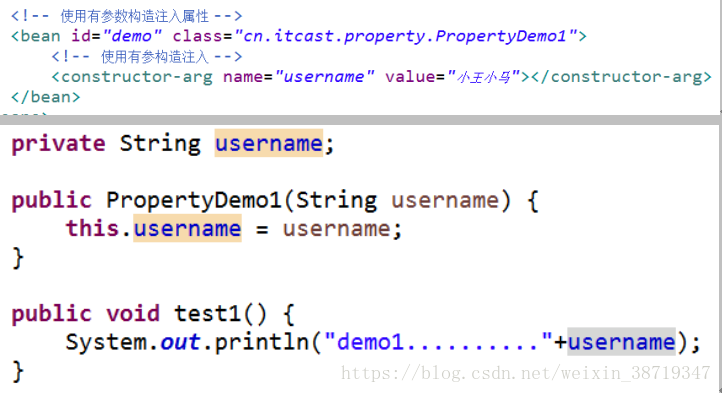
Task: Click 'username' on the right side of assignment
Action: coord(337,229)
